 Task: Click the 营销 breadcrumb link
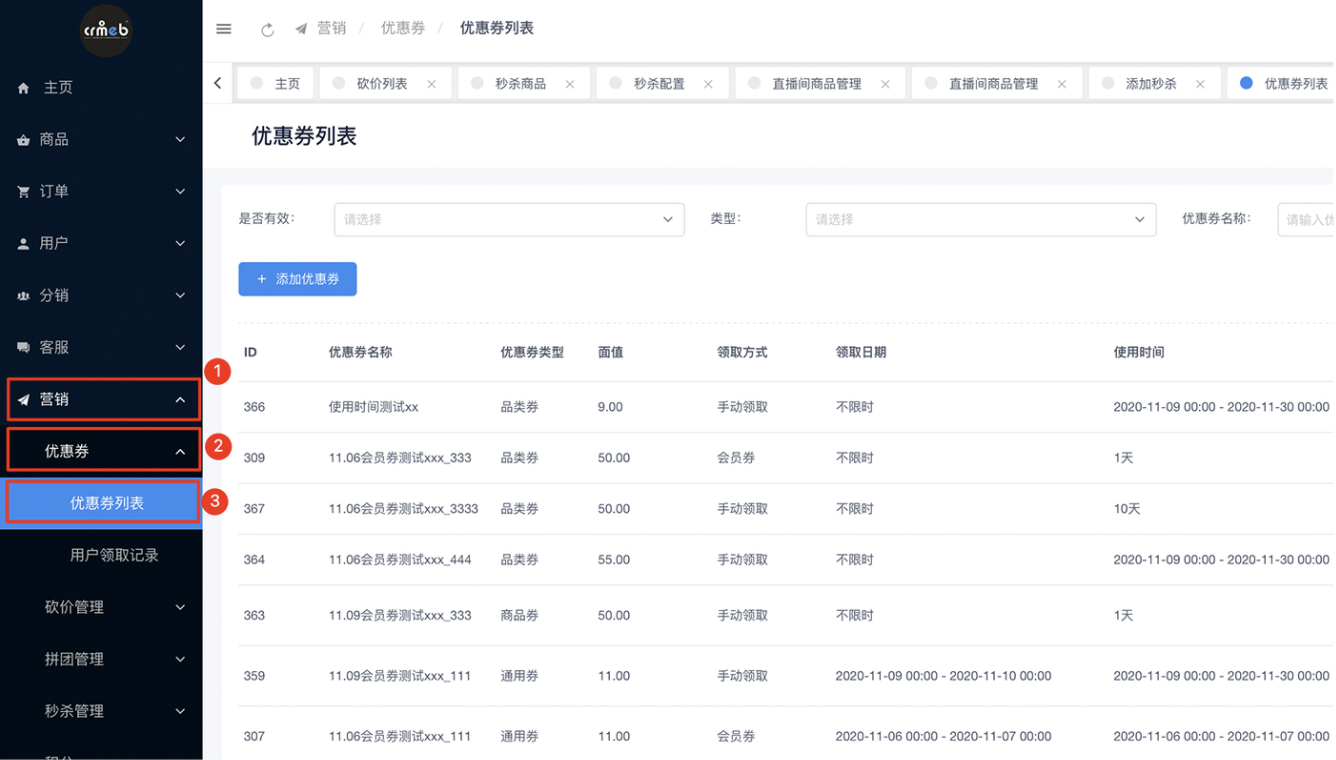click(331, 28)
